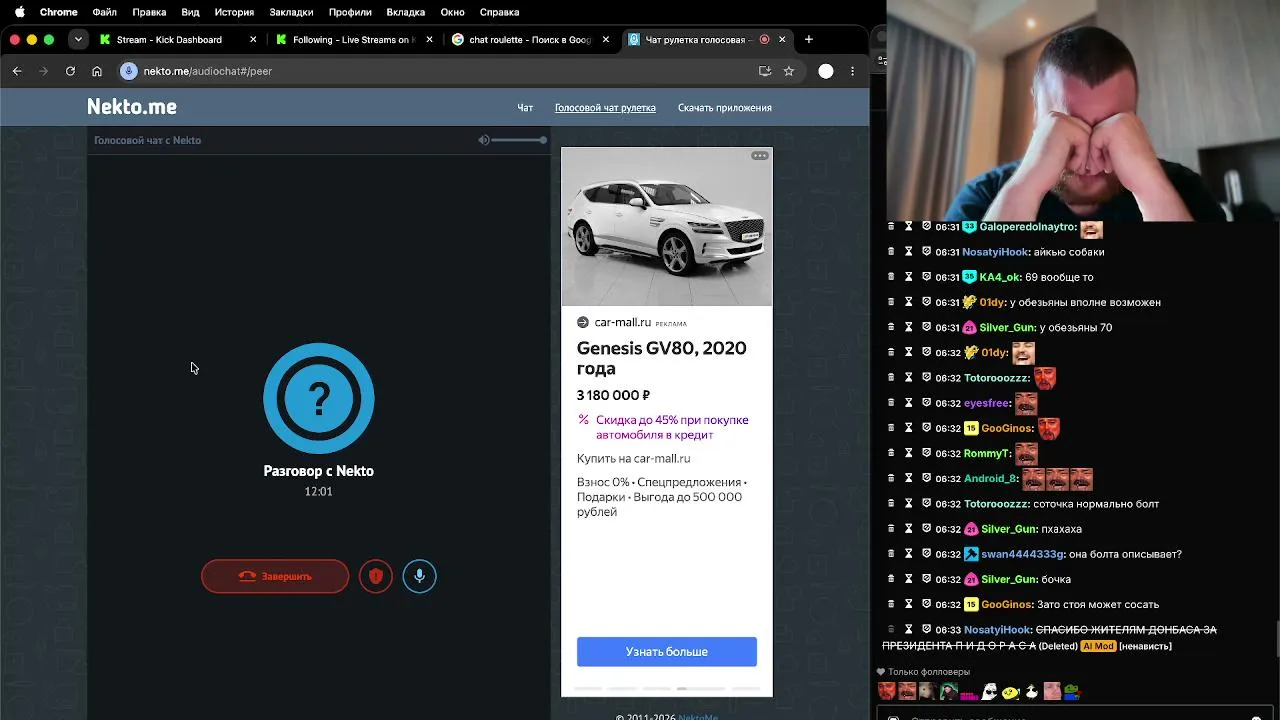Open the ad options three-dot menu
The height and width of the screenshot is (720, 1280).
pyautogui.click(x=760, y=156)
